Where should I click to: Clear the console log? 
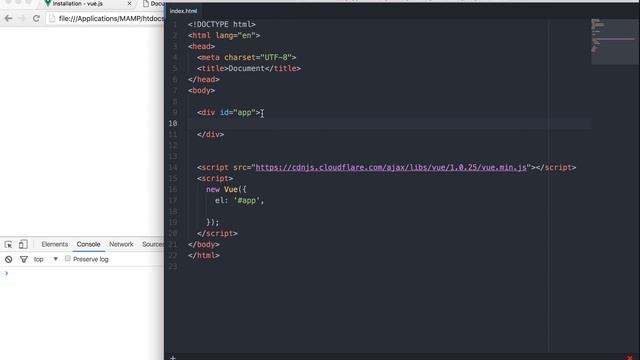tap(9, 259)
